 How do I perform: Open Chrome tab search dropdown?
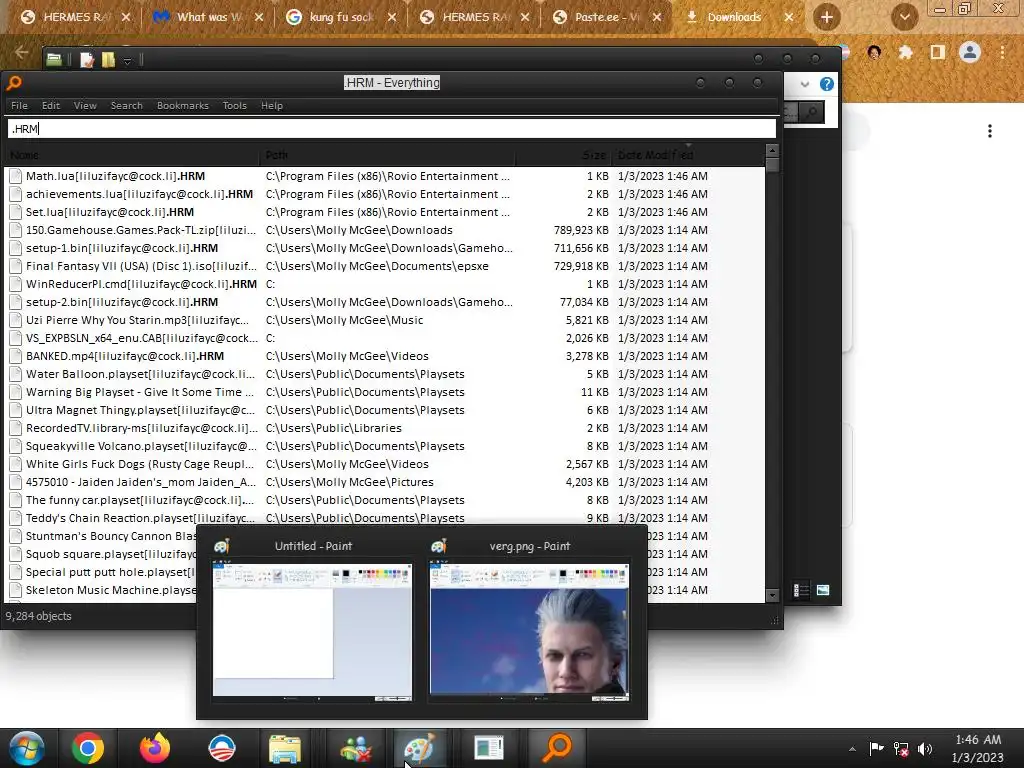(x=904, y=17)
